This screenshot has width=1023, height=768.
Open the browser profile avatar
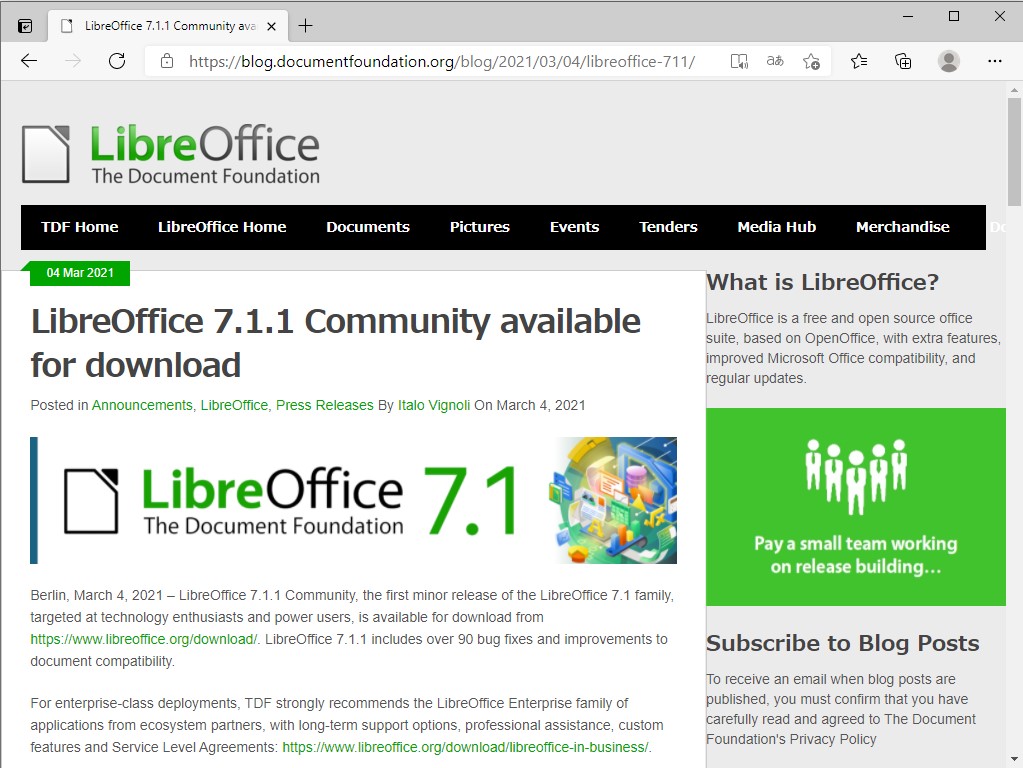(948, 61)
